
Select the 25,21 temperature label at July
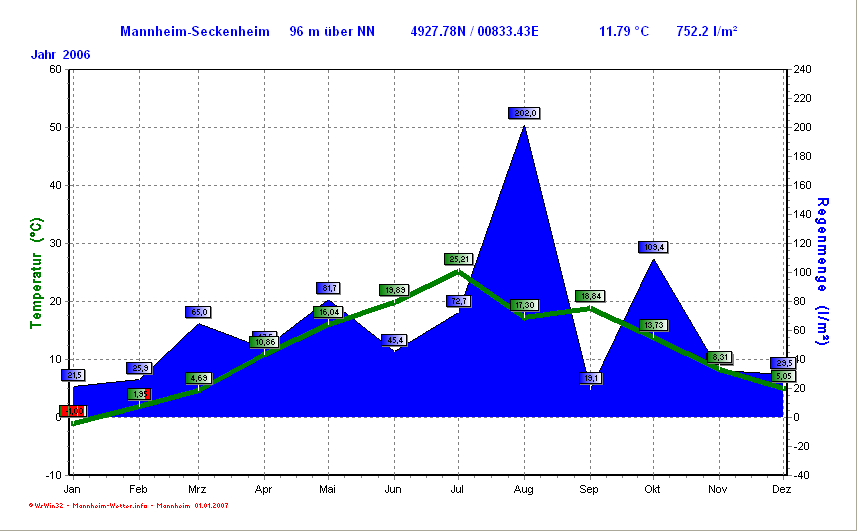pos(458,259)
